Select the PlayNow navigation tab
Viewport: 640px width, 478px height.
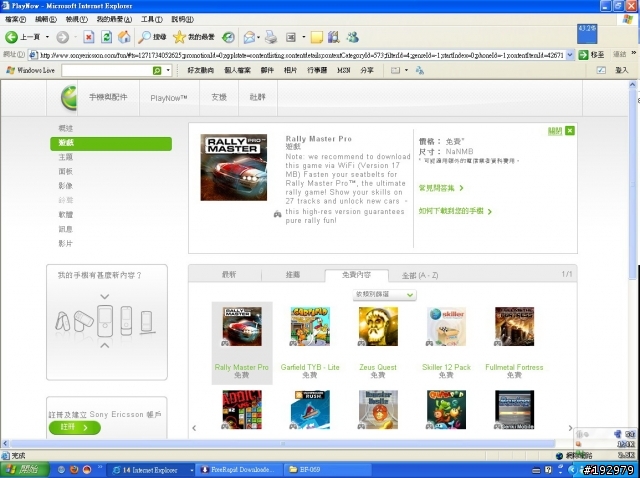pyautogui.click(x=169, y=98)
